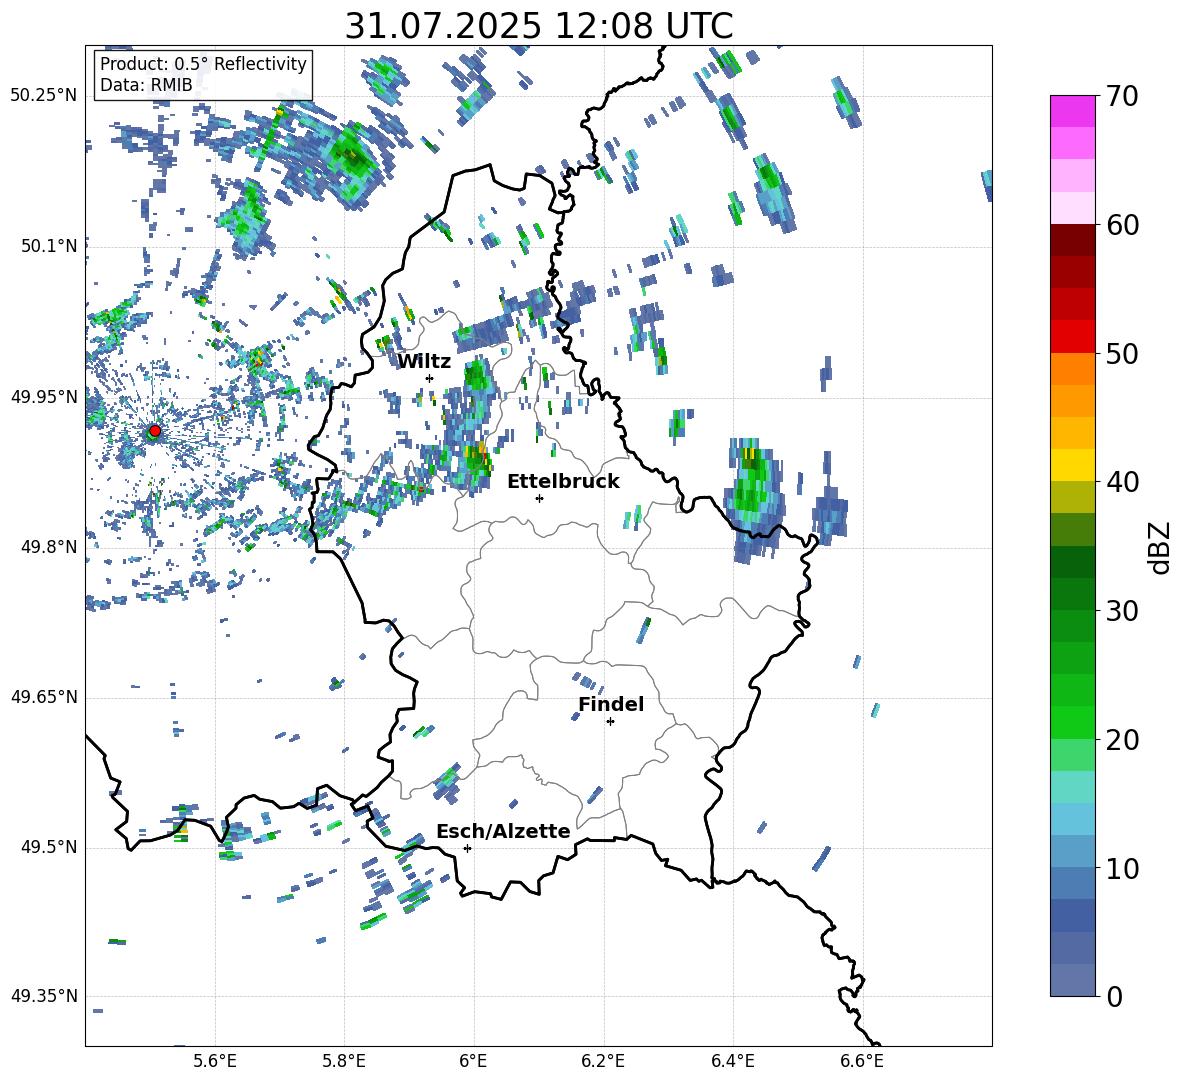Click the Data: RMIB text

[146, 85]
